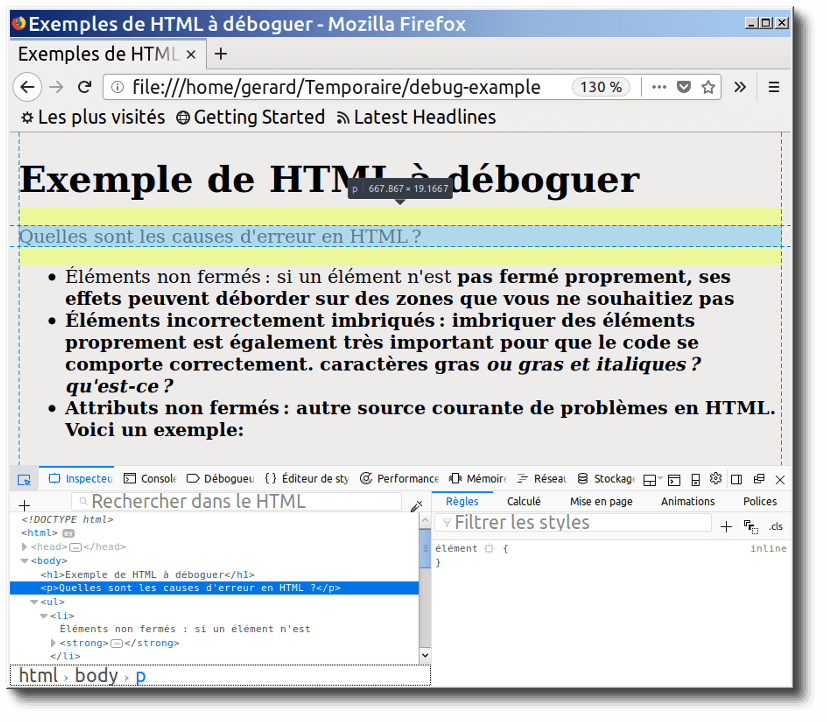Click the Rechercher dans le HTML field
827x722 pixels.
[x=236, y=501]
